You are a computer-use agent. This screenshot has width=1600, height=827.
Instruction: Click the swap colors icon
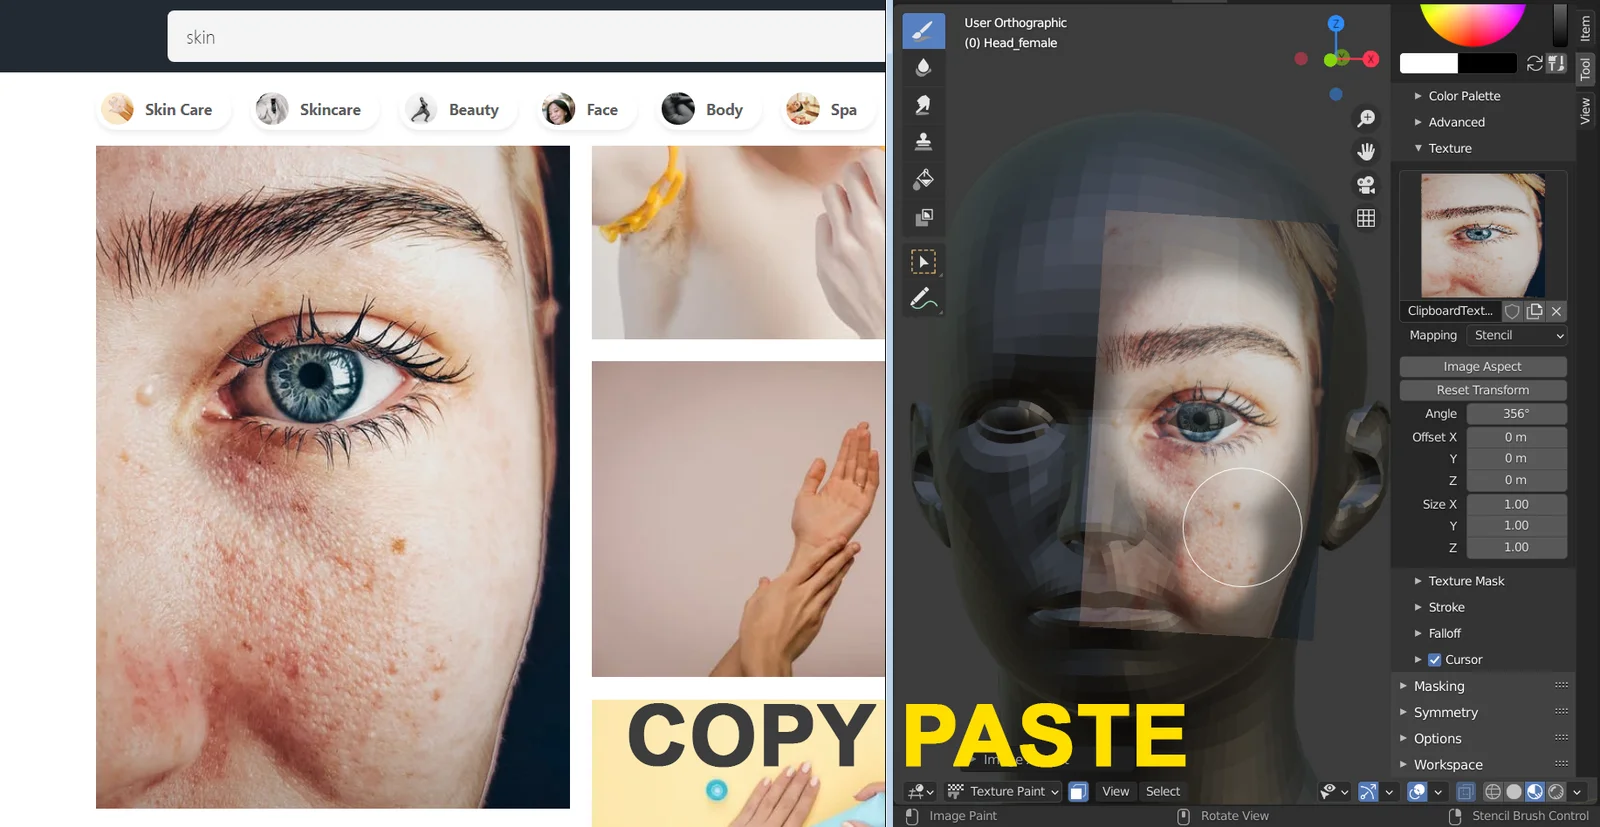(1534, 63)
